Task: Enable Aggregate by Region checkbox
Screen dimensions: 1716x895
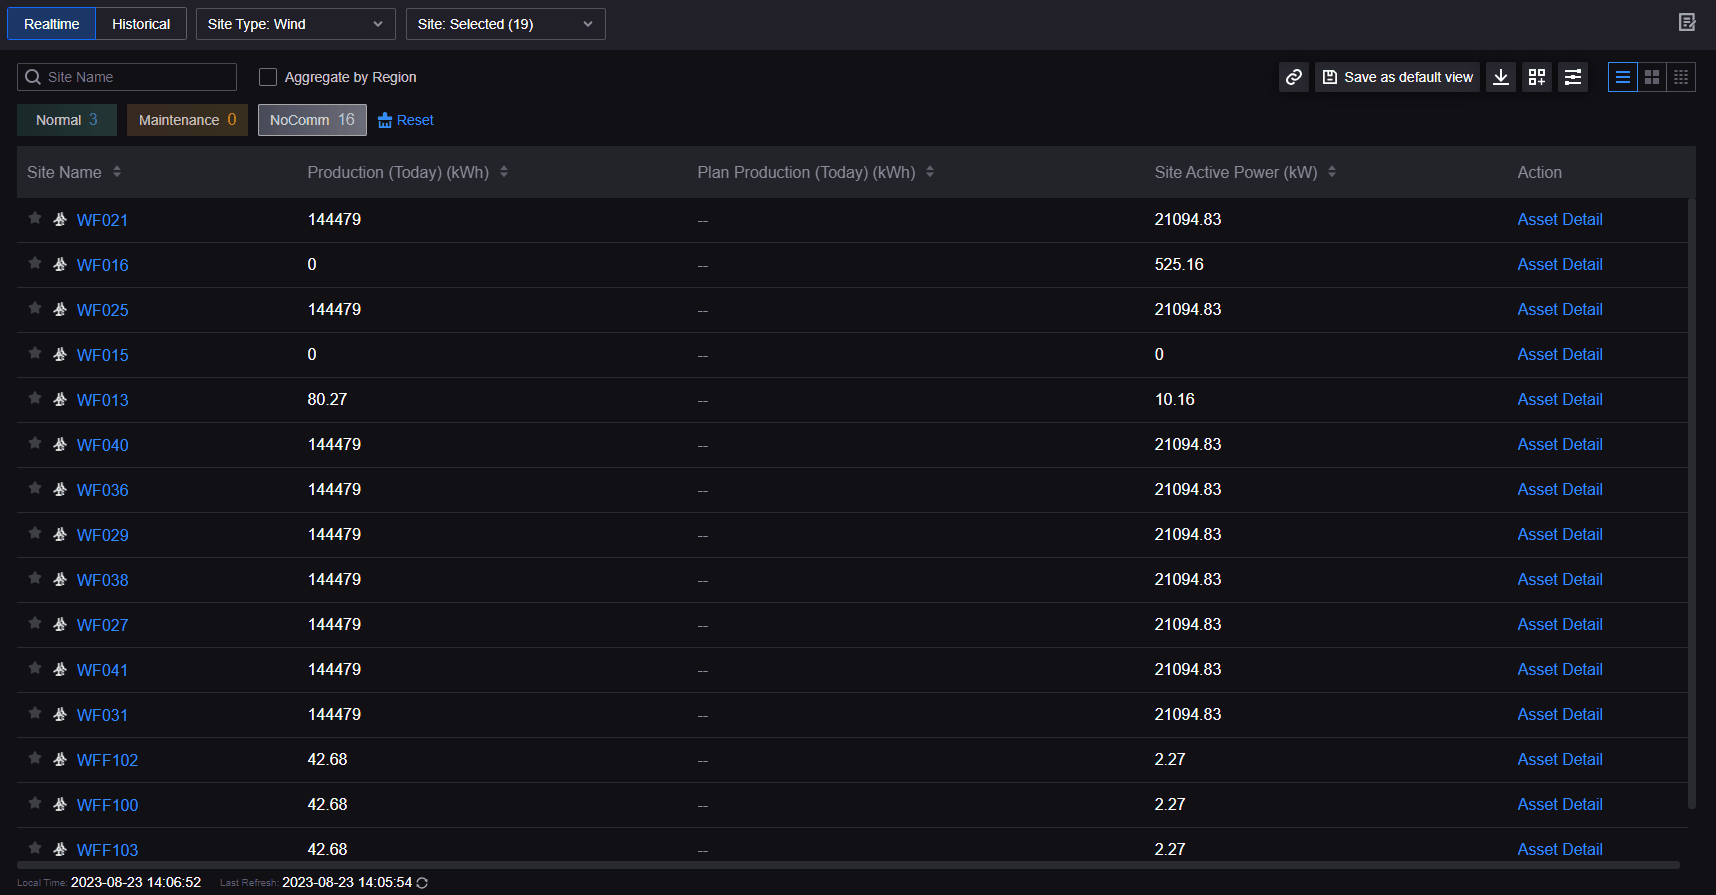Action: point(268,77)
